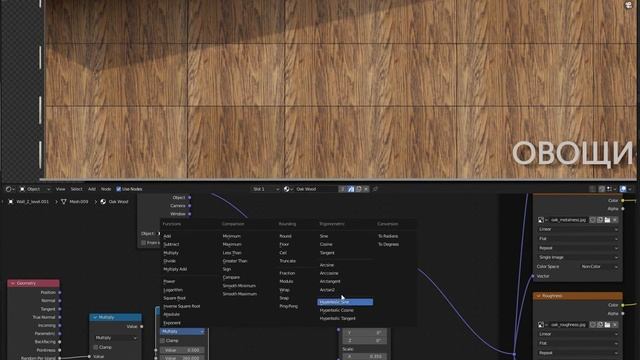Collapse the Roughness image node
The height and width of the screenshot is (360, 640).
(x=538, y=296)
